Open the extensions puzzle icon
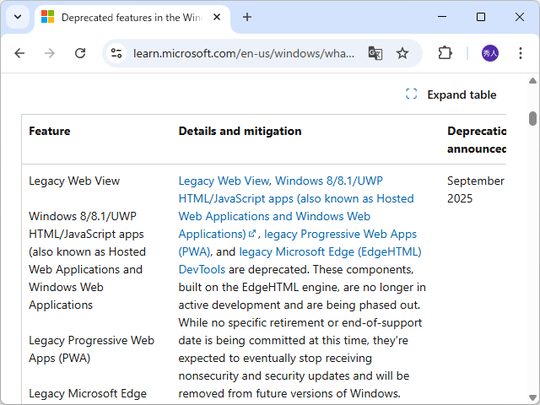The width and height of the screenshot is (540, 405). point(445,53)
